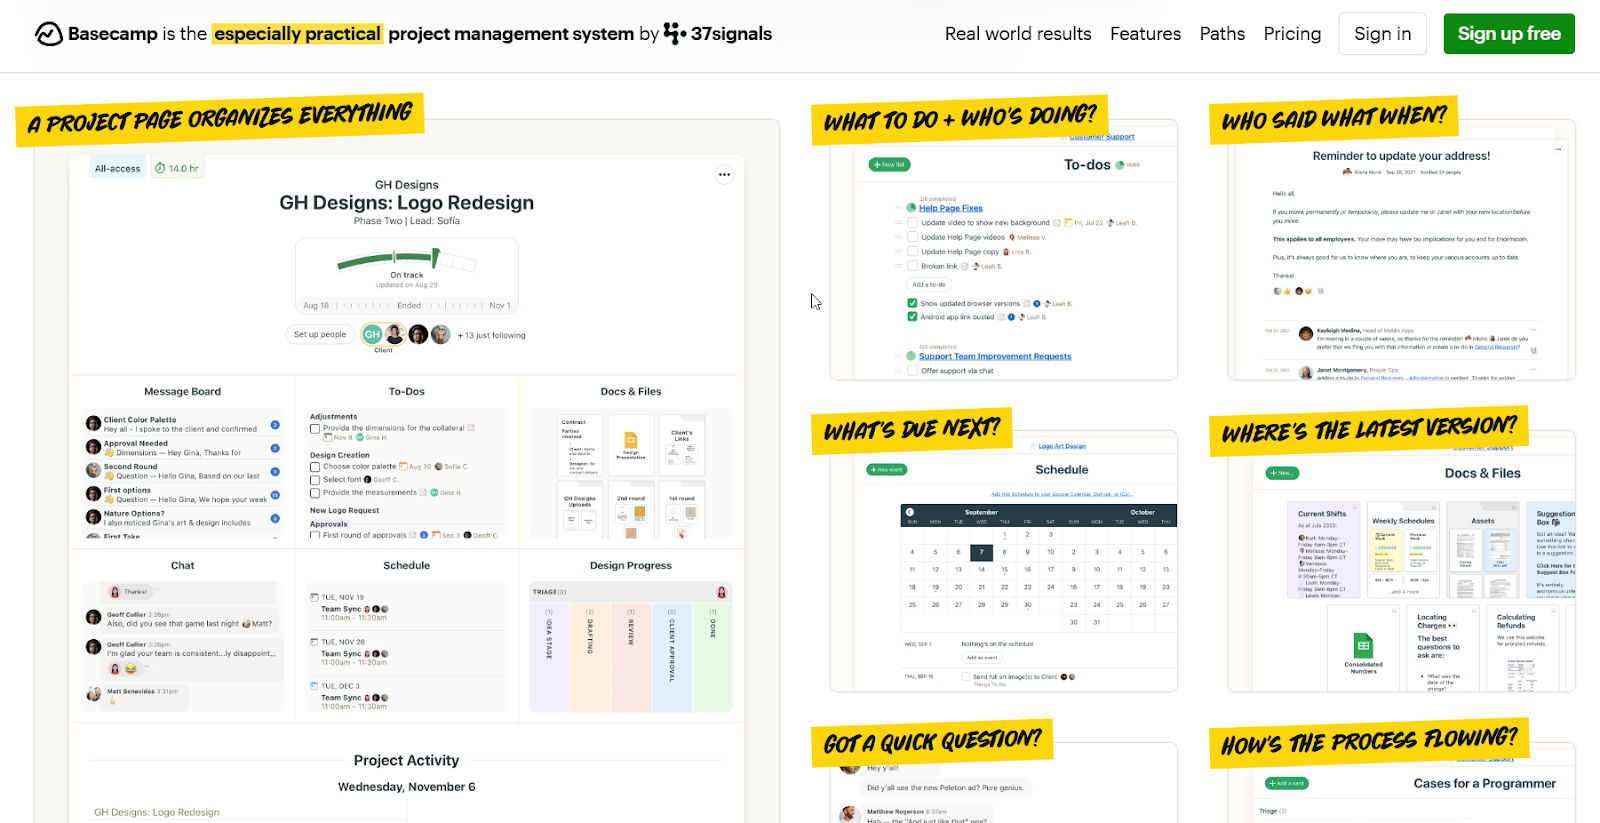Click the 14.0 hr timer icon
Viewport: 1600px width, 823px height.
coord(160,168)
